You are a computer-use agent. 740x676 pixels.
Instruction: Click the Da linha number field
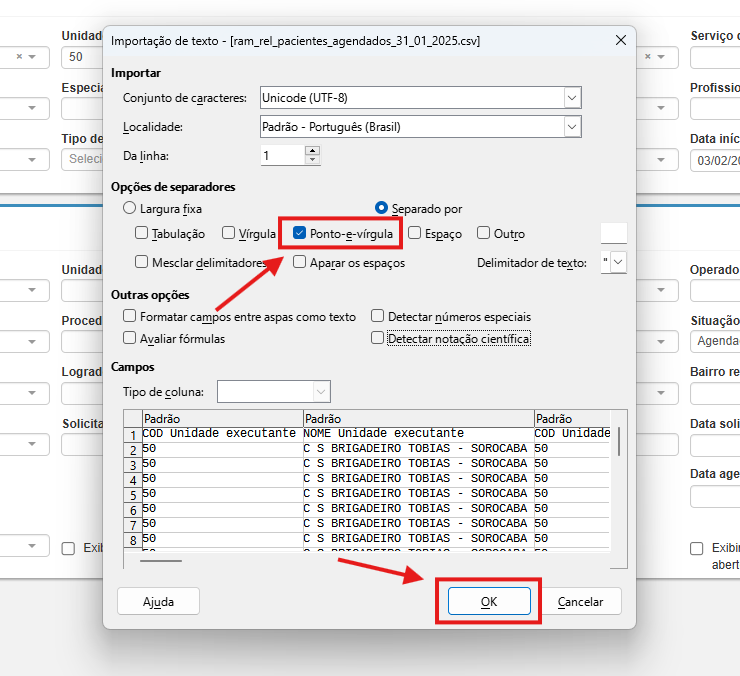click(x=281, y=155)
